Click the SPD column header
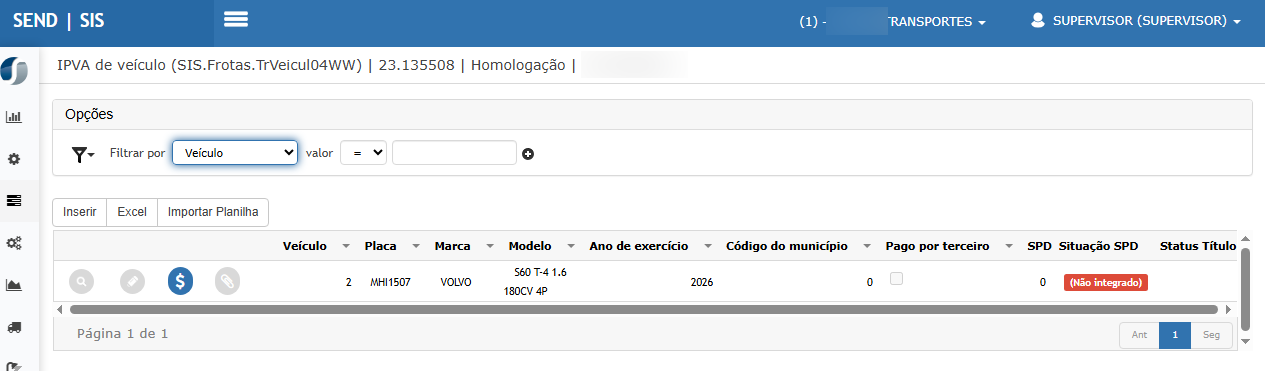This screenshot has height=371, width=1265. click(x=1039, y=246)
